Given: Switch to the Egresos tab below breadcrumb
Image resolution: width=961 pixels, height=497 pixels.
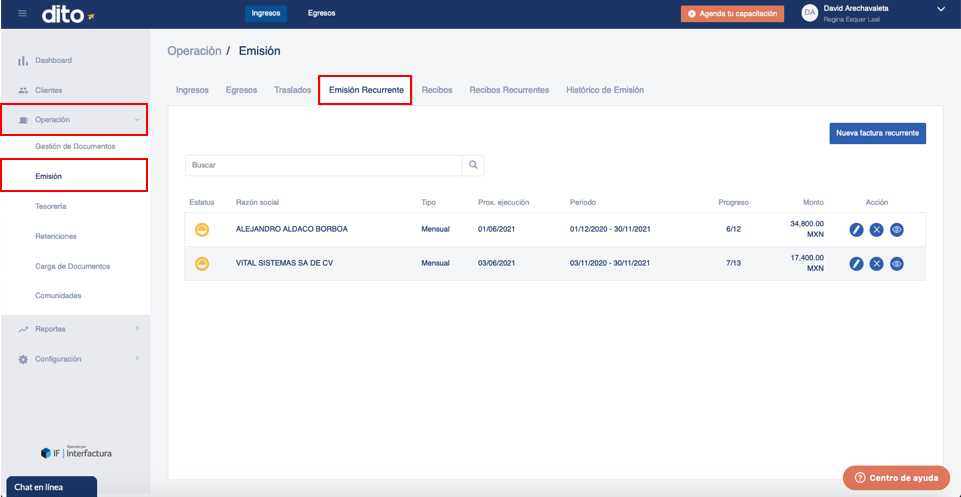Looking at the screenshot, I should (241, 90).
